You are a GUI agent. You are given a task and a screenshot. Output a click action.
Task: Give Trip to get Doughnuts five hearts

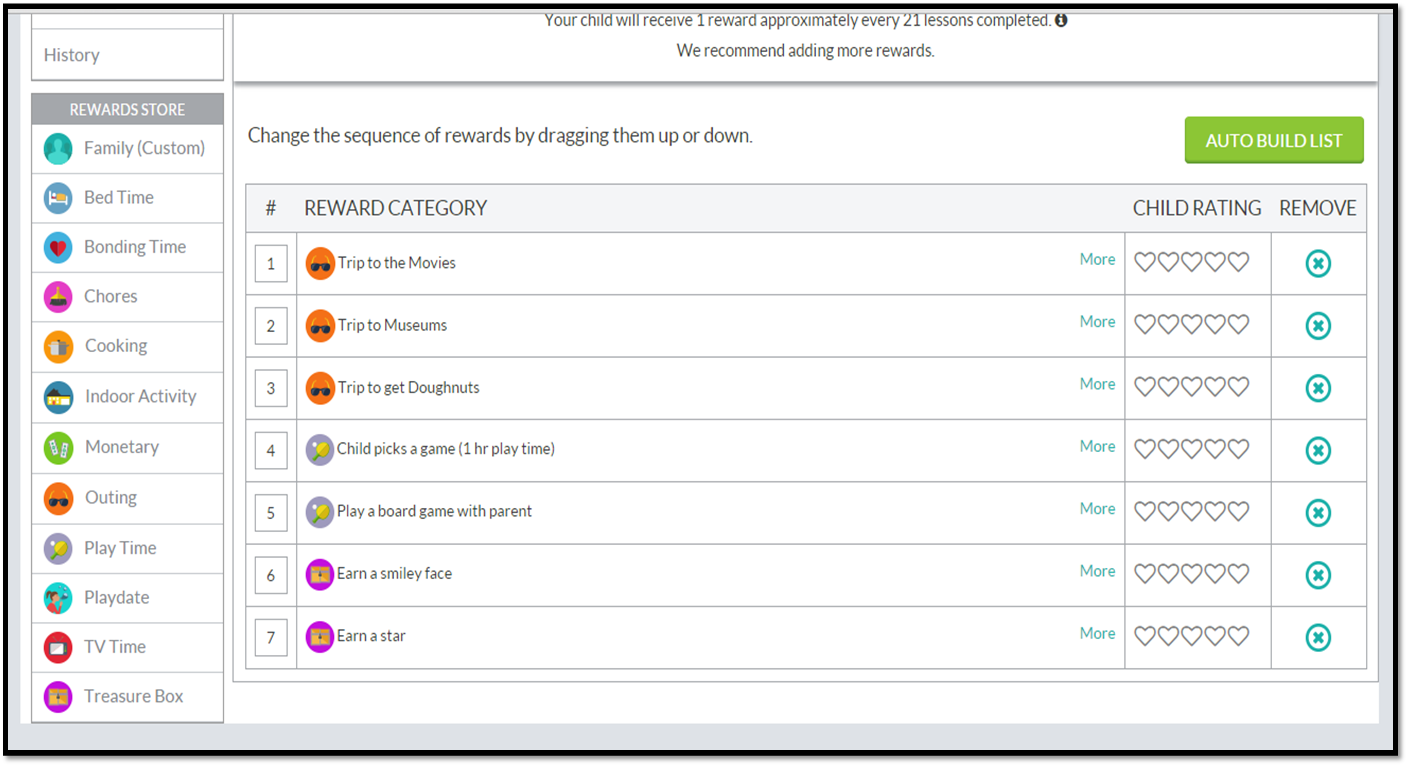(x=1238, y=387)
